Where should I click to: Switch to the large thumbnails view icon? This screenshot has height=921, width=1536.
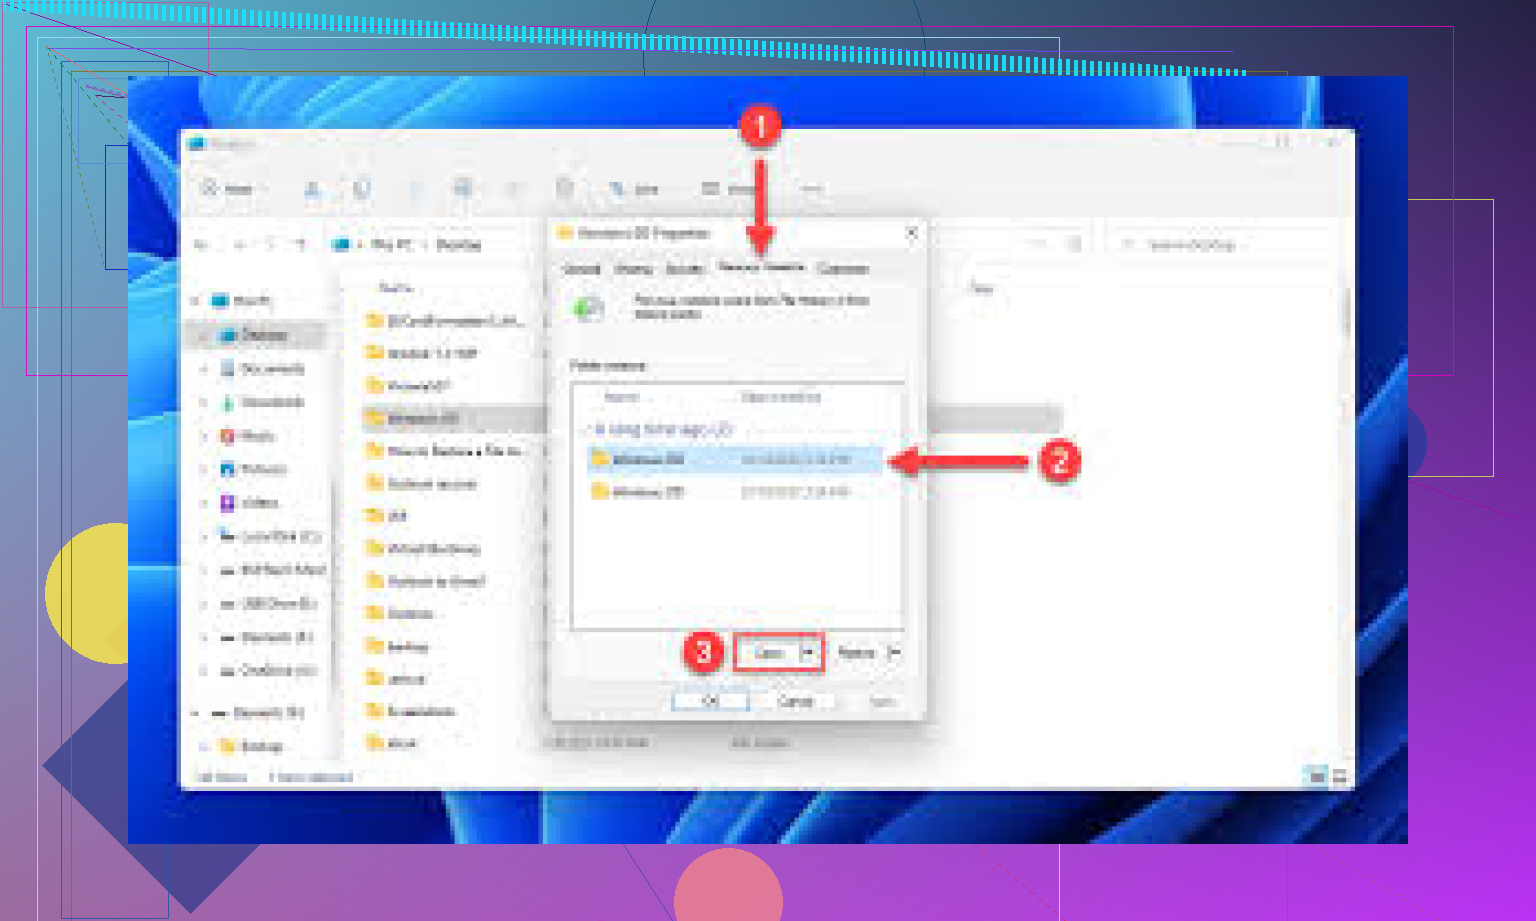[x=1340, y=776]
